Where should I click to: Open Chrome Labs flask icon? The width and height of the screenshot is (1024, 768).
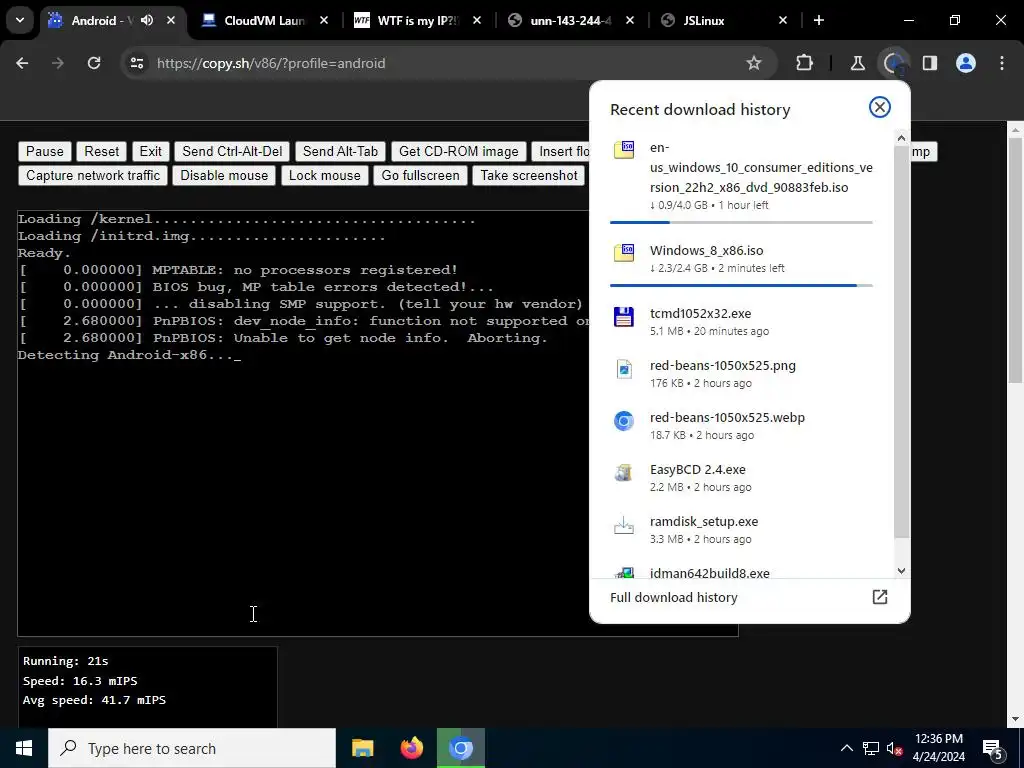(x=857, y=63)
